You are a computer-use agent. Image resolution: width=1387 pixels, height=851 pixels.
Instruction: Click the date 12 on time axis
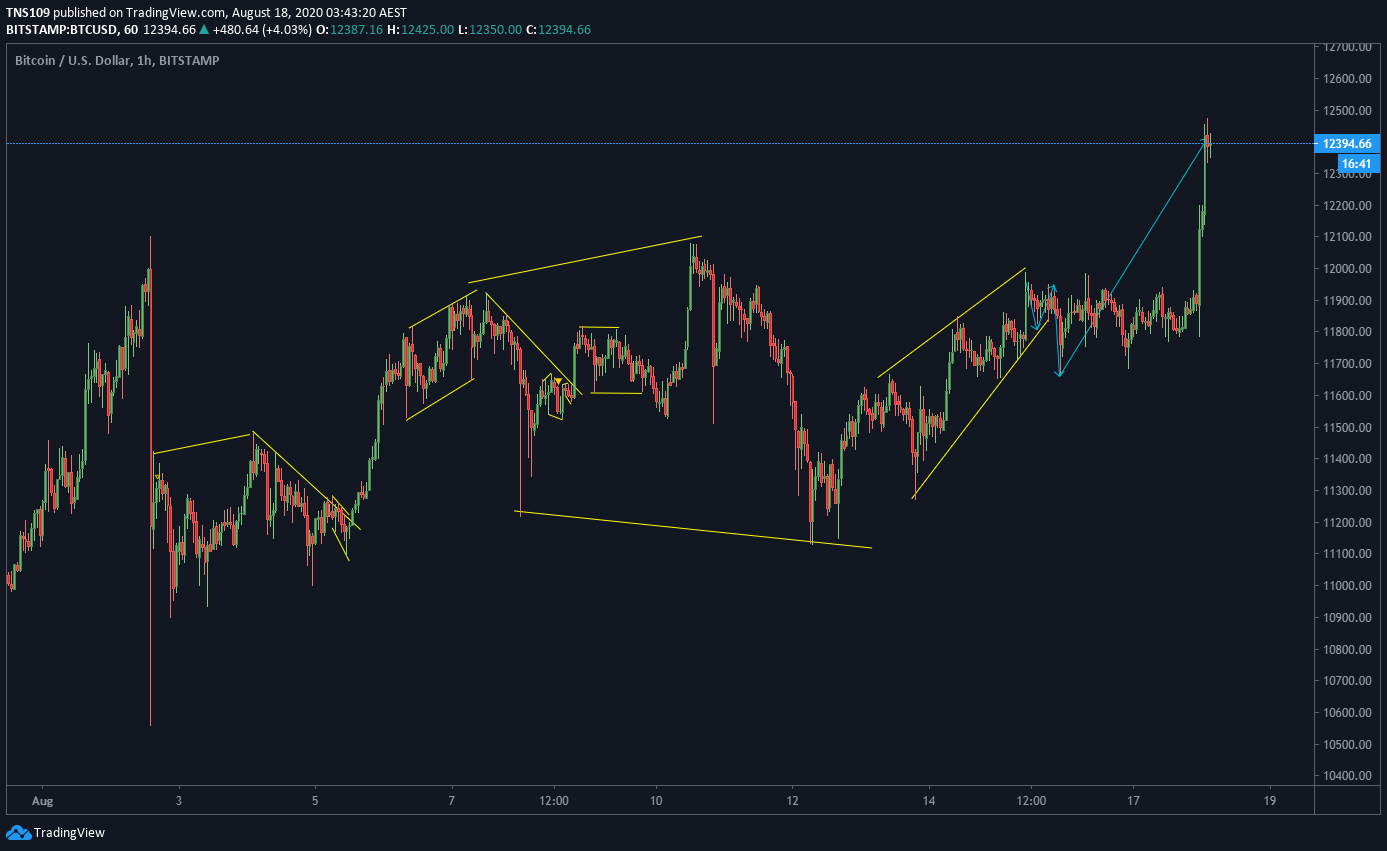point(793,801)
